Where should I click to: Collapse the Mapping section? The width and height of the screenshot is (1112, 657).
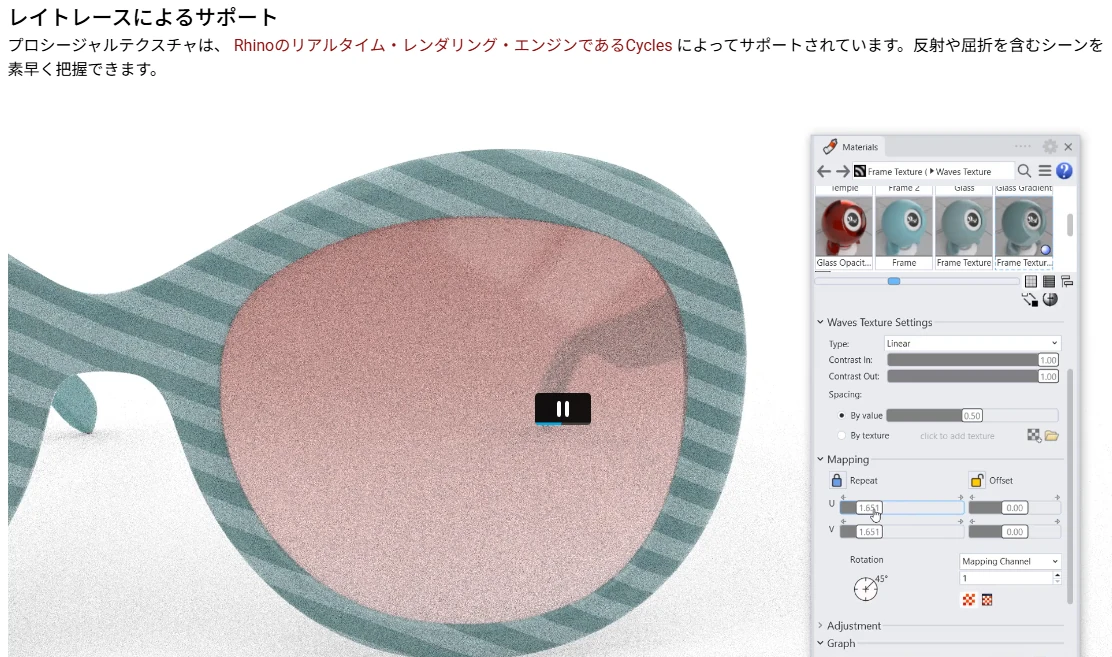click(820, 459)
